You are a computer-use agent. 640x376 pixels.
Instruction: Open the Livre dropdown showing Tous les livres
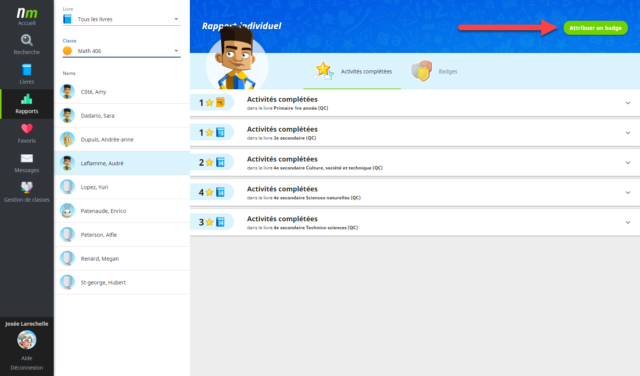[x=121, y=19]
